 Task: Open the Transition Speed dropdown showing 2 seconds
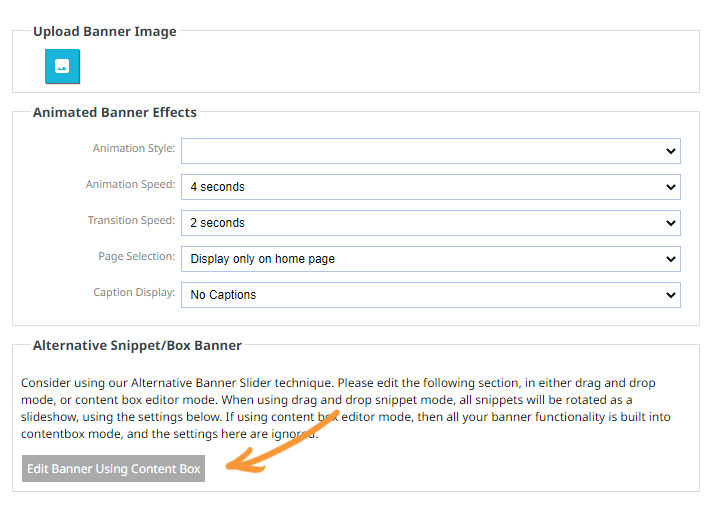tap(430, 223)
